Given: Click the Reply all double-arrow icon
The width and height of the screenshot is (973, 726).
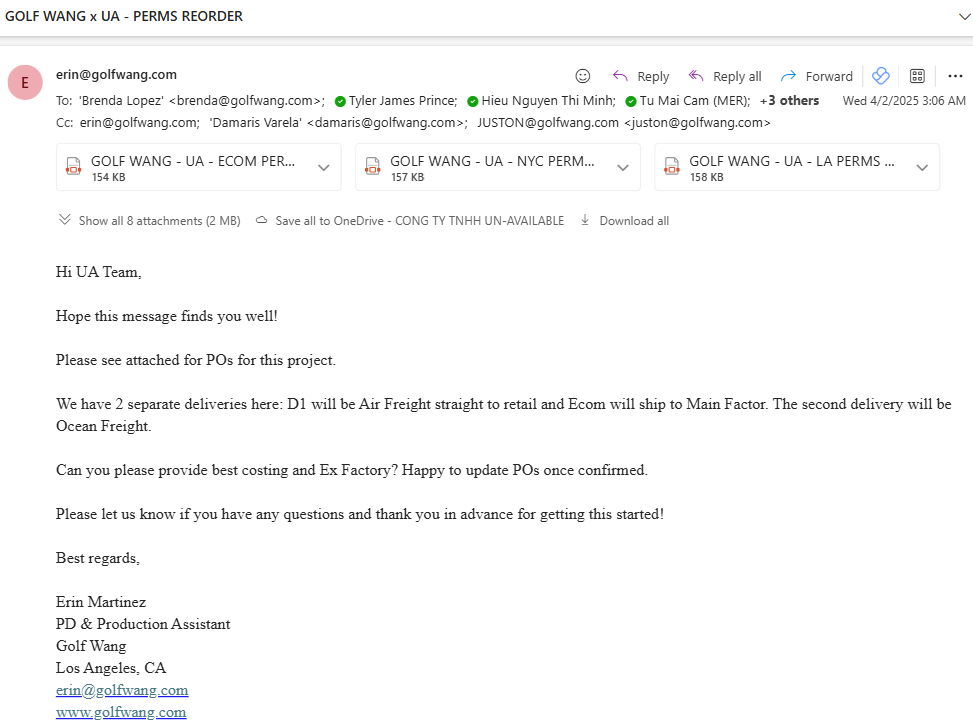Looking at the screenshot, I should 696,76.
